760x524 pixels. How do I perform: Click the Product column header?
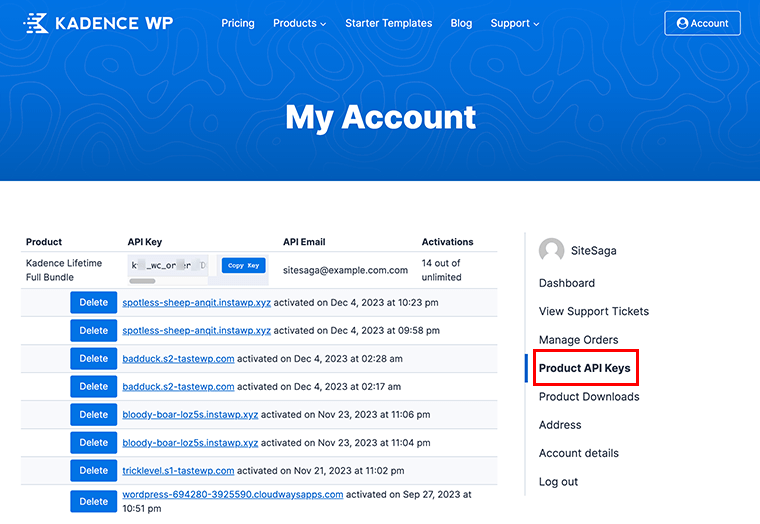44,242
